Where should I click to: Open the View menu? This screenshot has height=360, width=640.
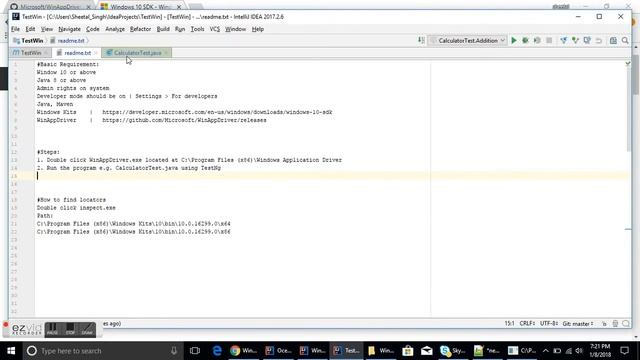click(47, 29)
